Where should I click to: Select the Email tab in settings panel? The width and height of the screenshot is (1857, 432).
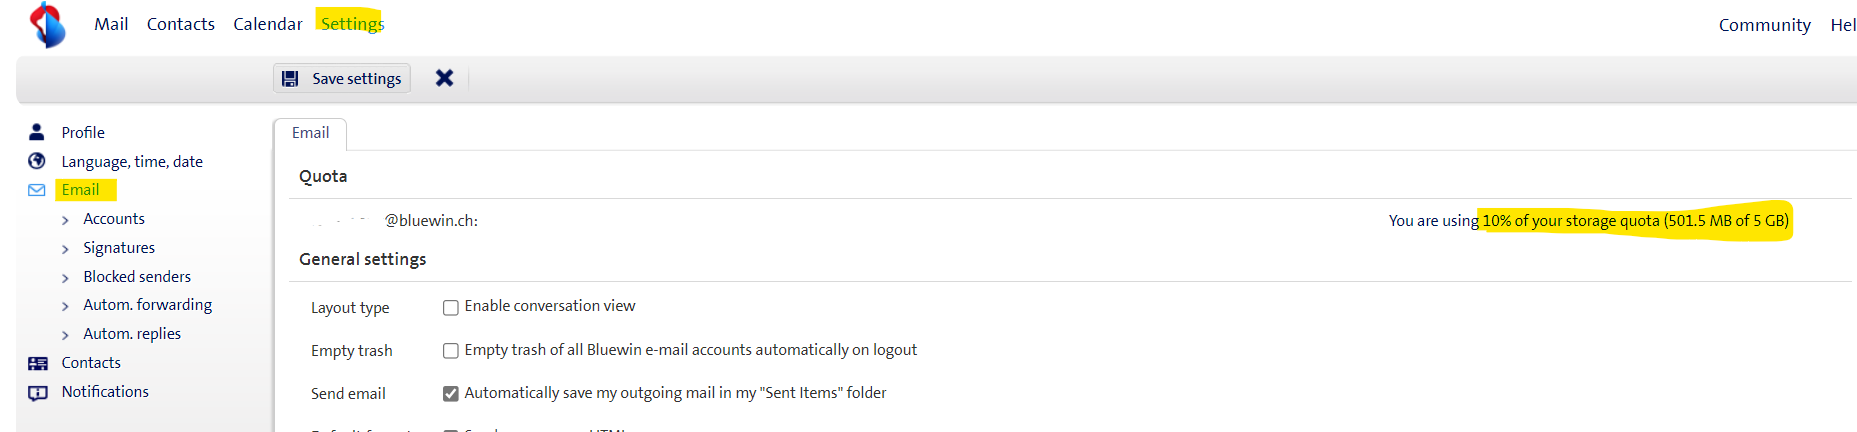[310, 133]
